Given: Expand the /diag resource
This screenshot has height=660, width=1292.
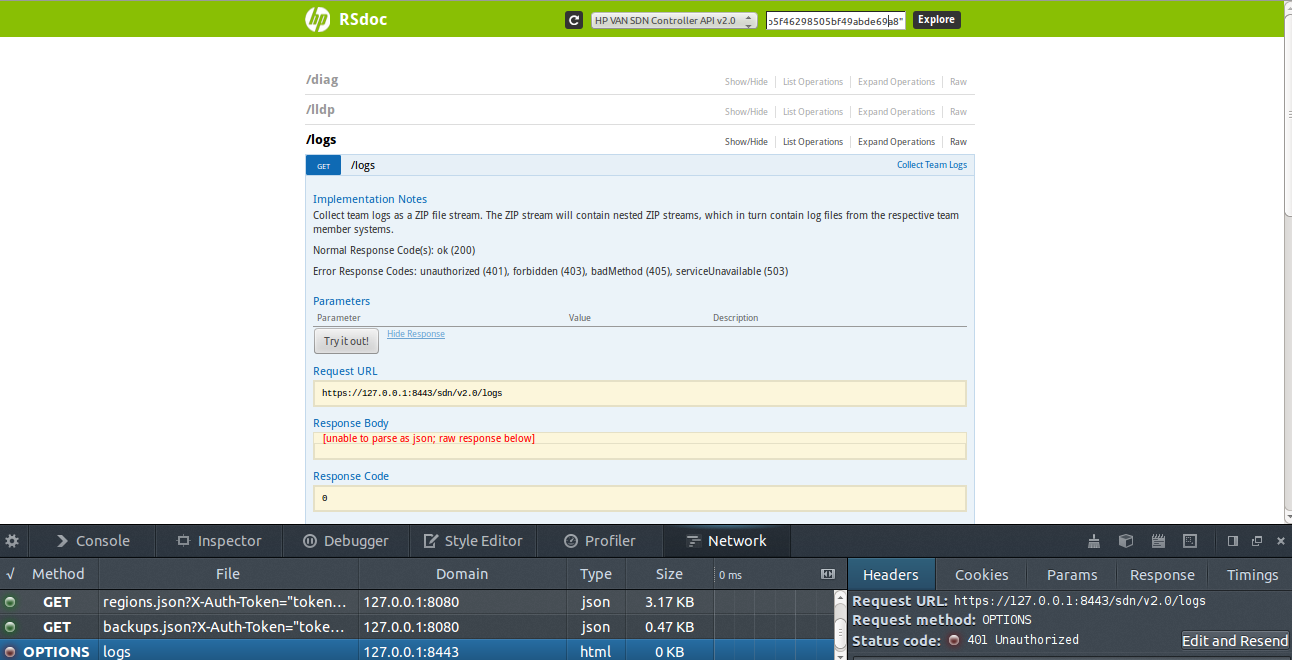Looking at the screenshot, I should point(322,80).
